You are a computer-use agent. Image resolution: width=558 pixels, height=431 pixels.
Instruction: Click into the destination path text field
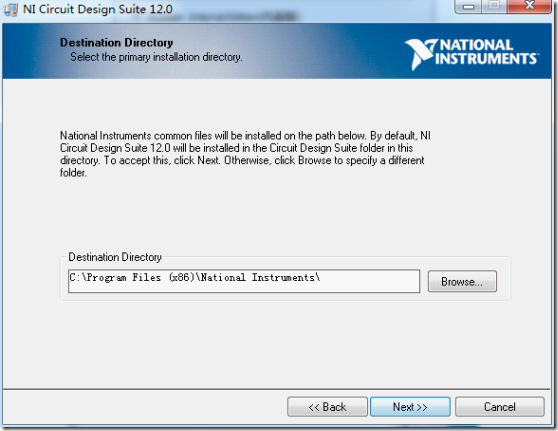click(x=244, y=281)
